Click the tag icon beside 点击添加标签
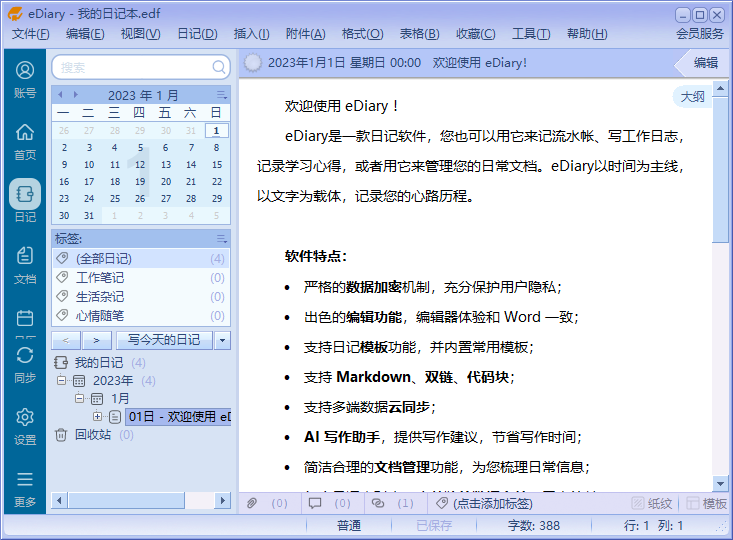Screen dimensions: 733x540 coord(442,503)
